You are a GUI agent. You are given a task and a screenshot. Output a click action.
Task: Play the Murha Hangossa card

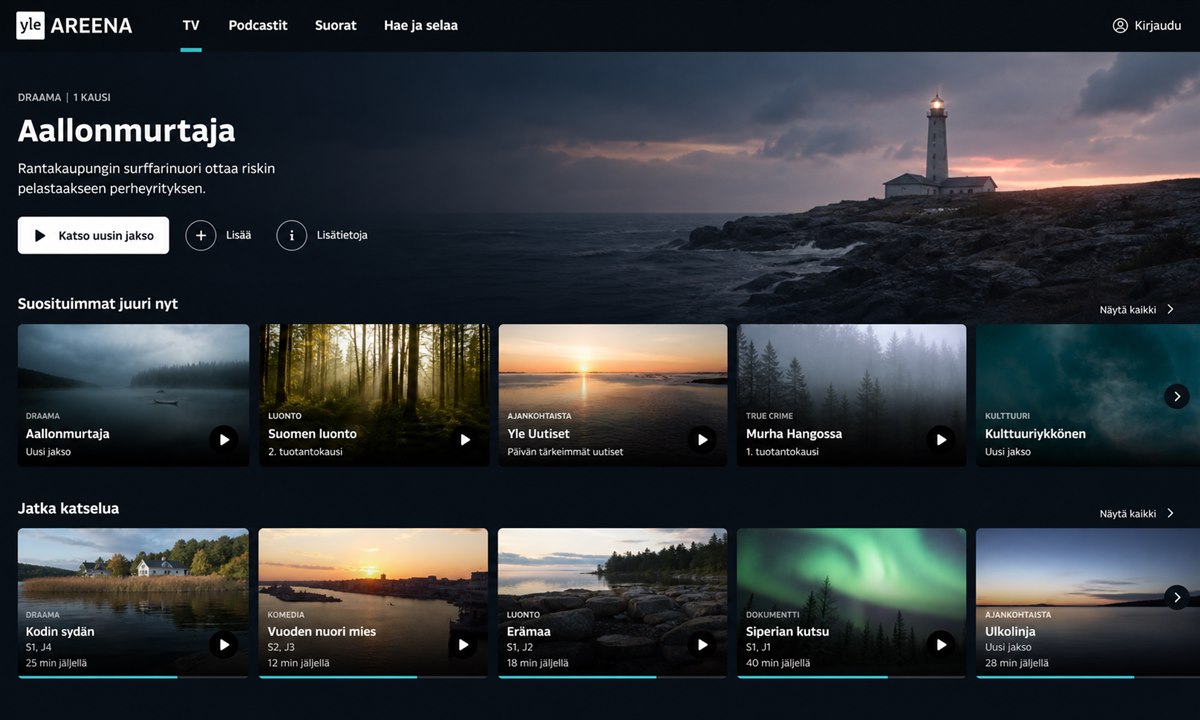pos(941,440)
